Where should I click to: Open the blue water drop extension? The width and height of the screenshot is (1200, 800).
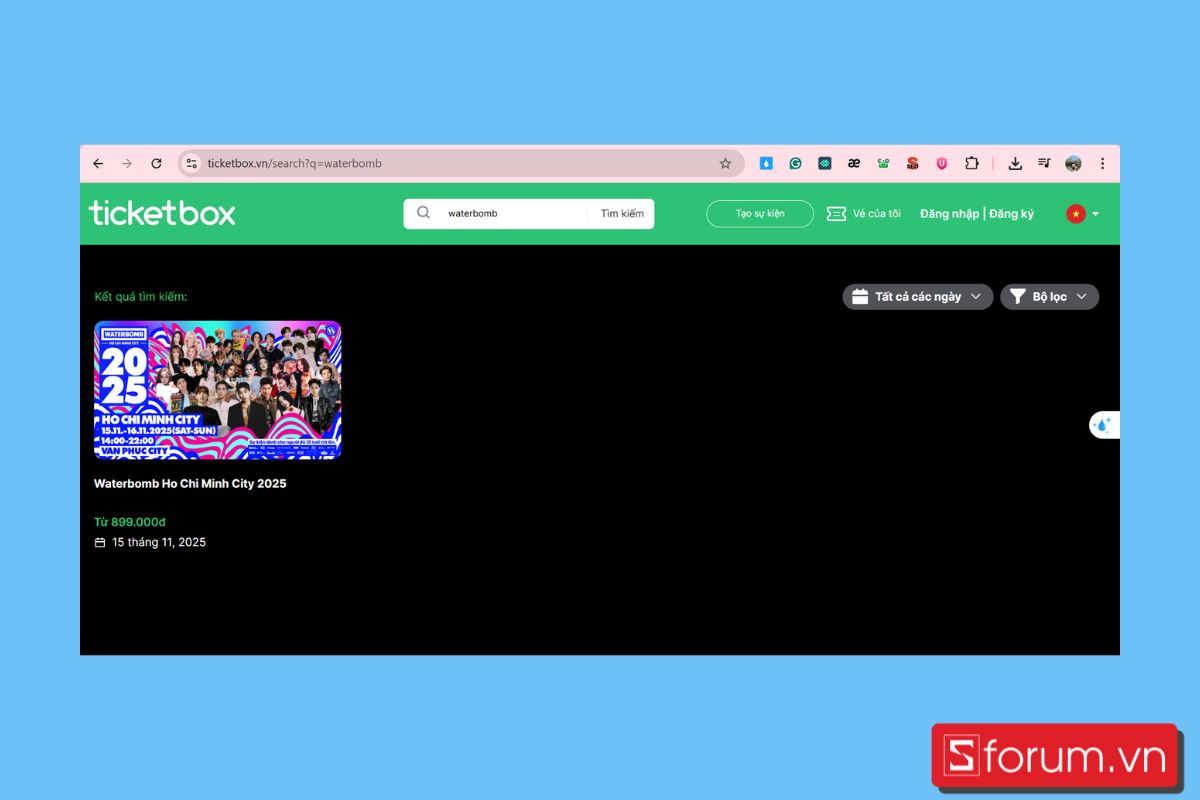click(766, 163)
